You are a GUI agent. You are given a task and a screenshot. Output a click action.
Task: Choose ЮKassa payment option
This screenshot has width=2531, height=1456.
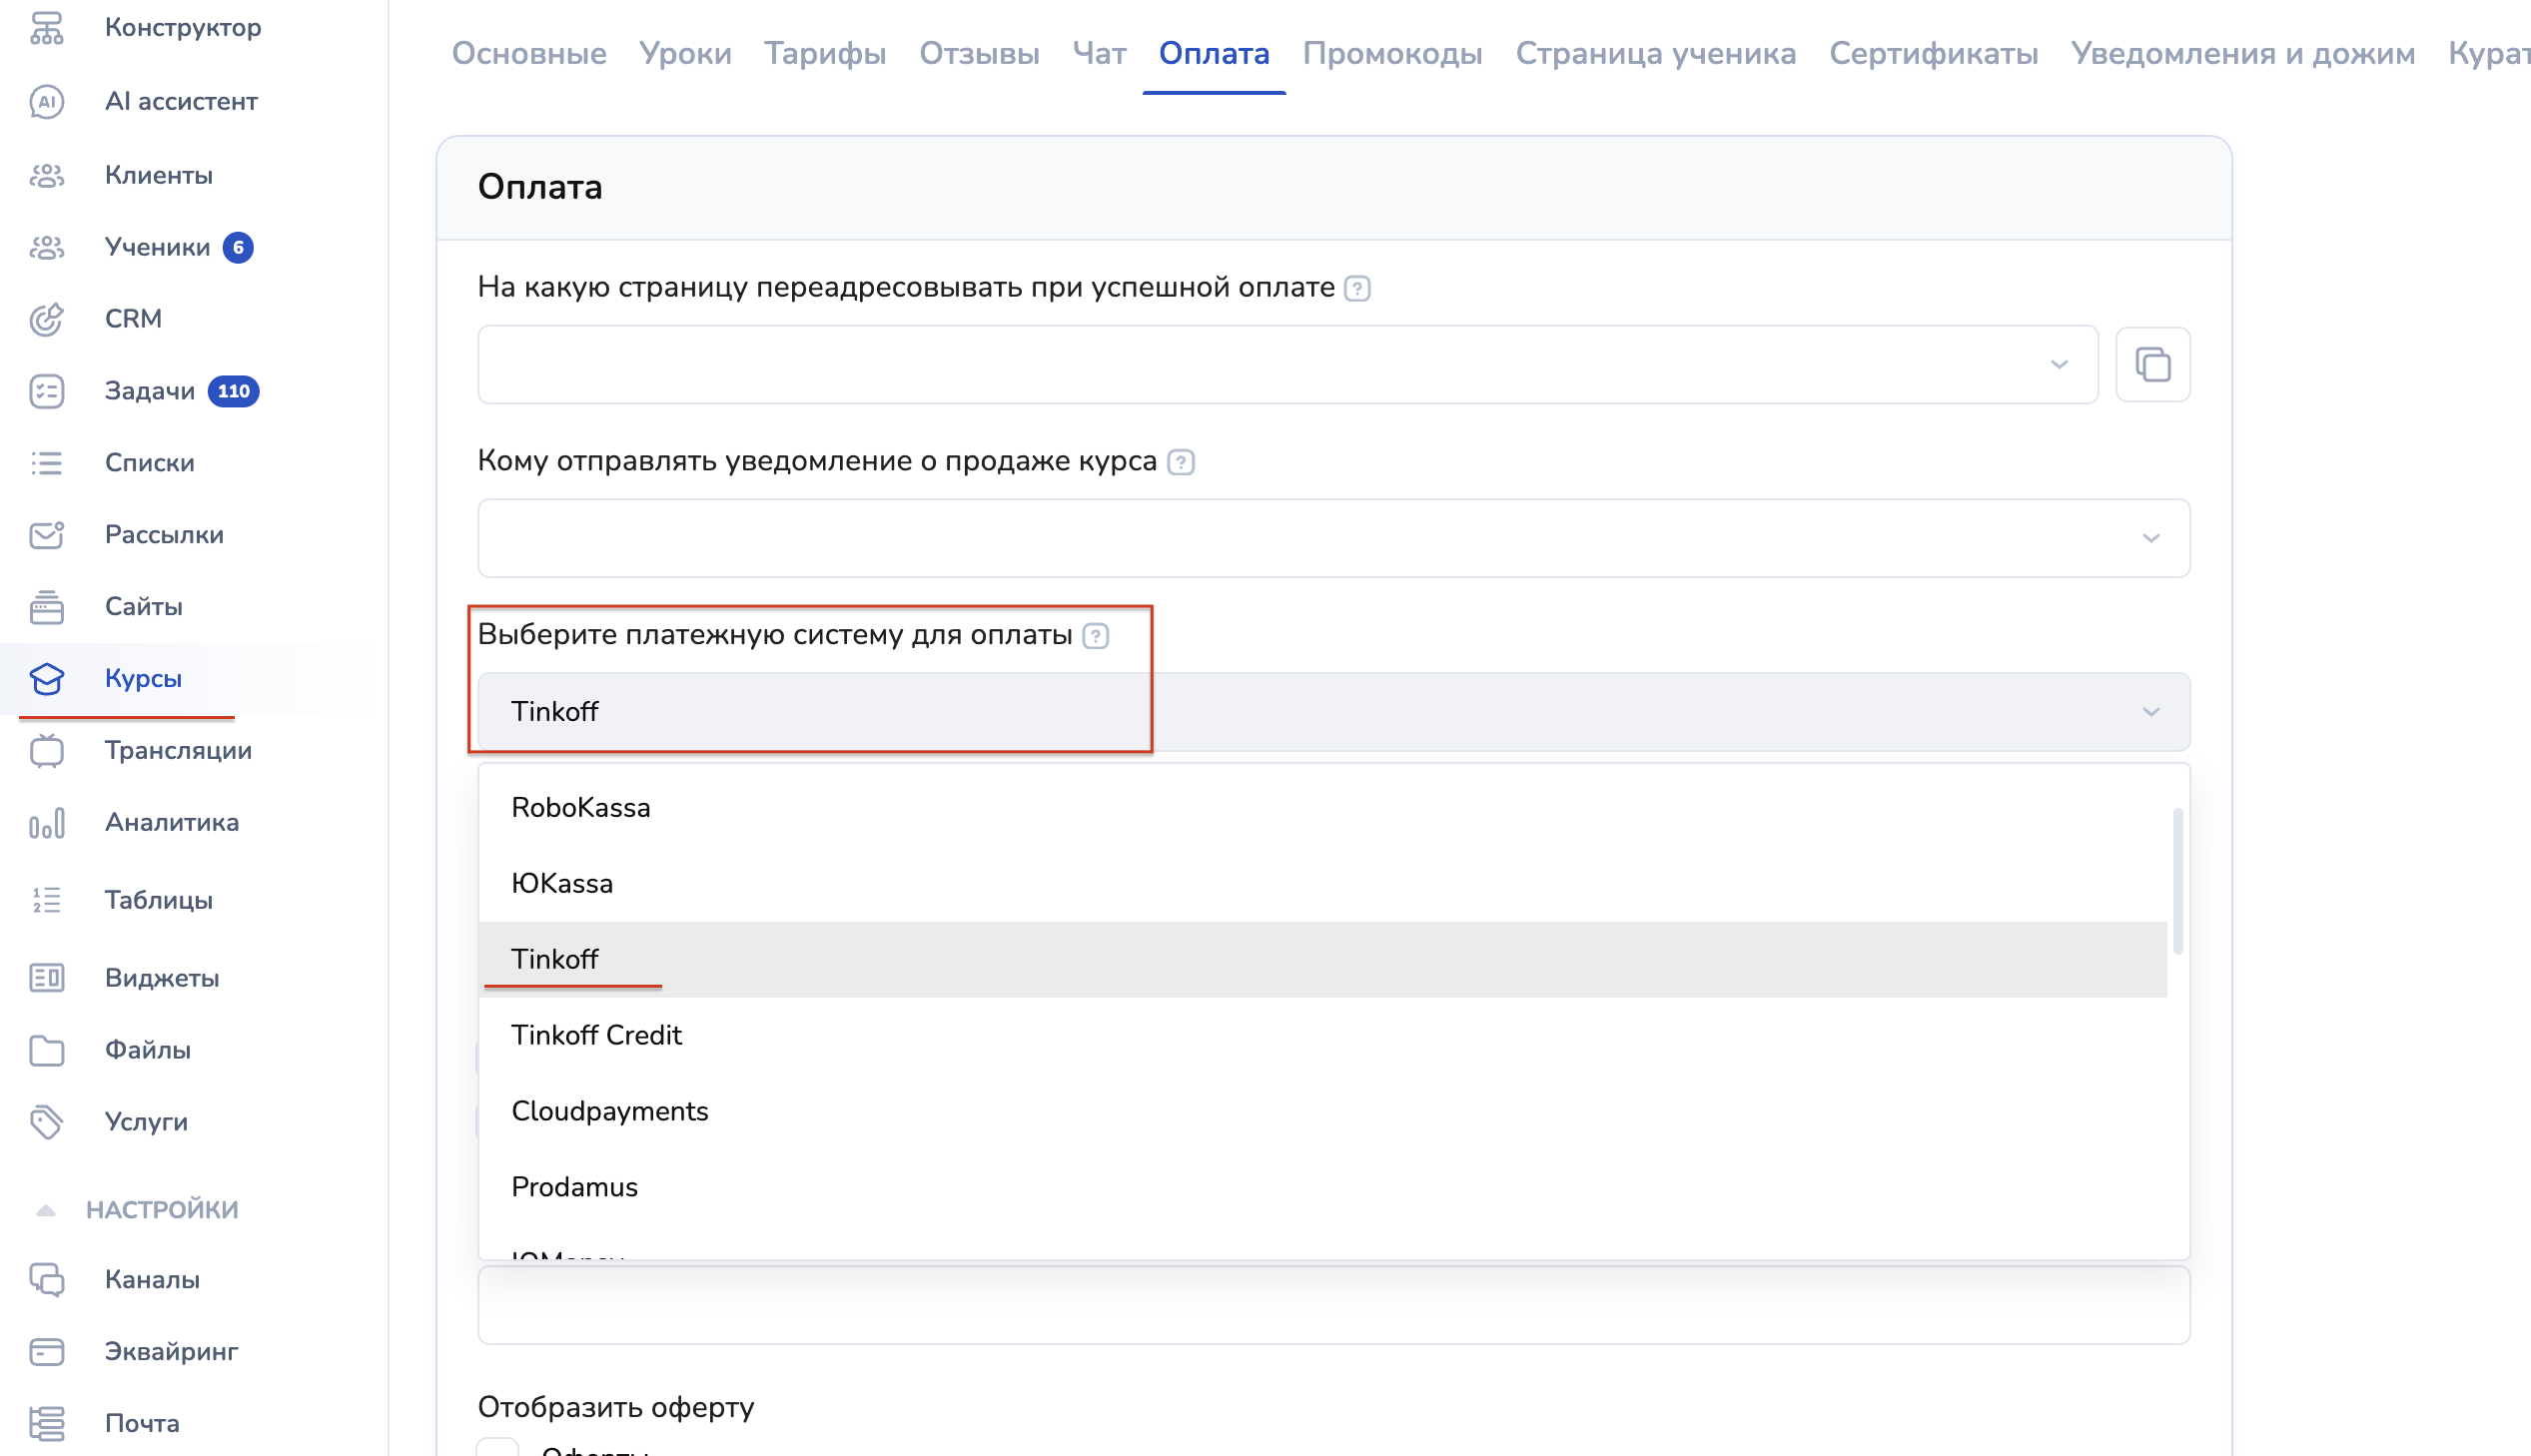[561, 883]
